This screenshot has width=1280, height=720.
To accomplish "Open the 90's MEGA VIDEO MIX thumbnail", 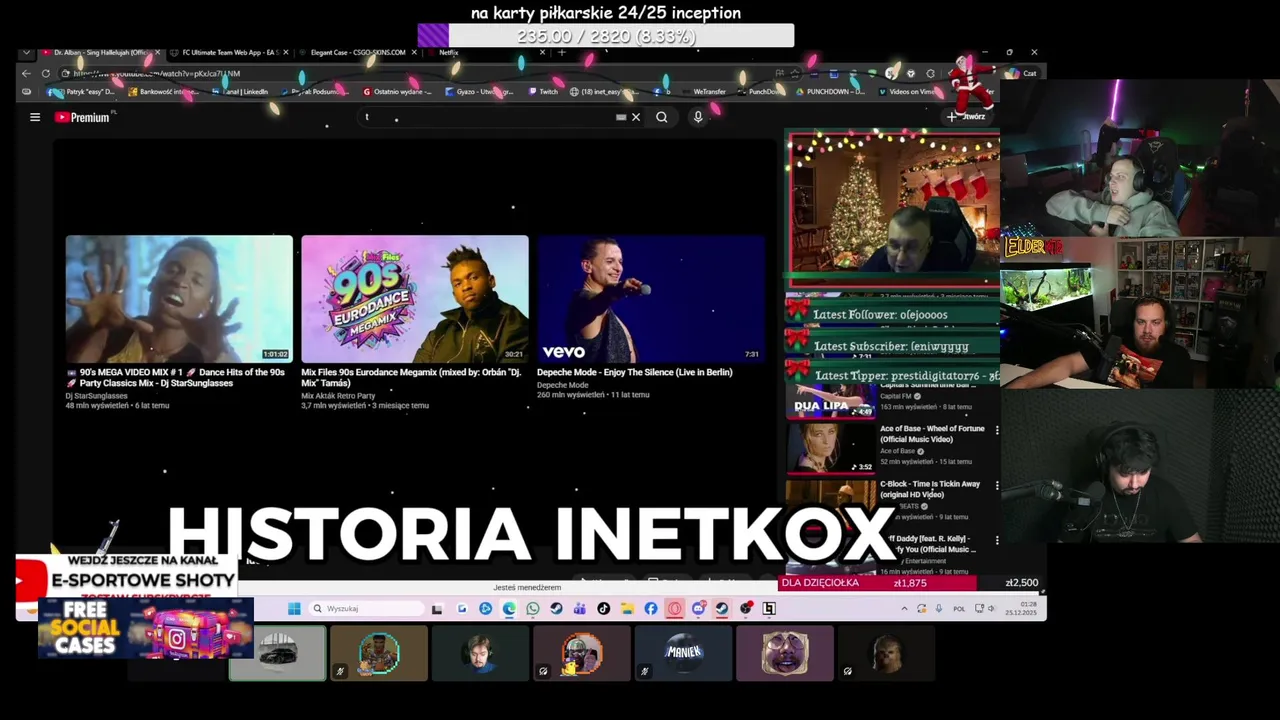I will pos(179,298).
